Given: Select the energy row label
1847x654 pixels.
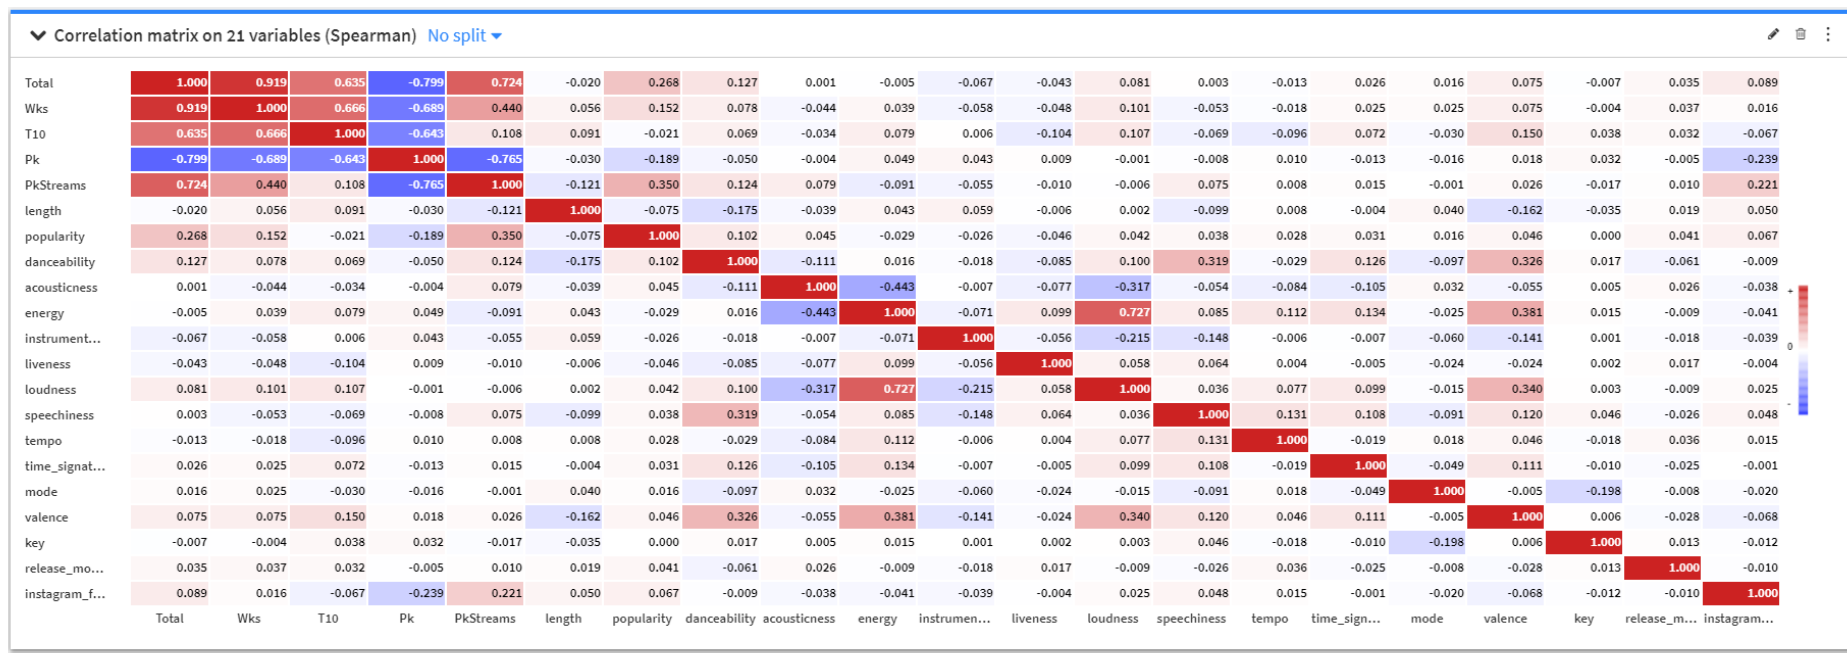Looking at the screenshot, I should (x=44, y=314).
